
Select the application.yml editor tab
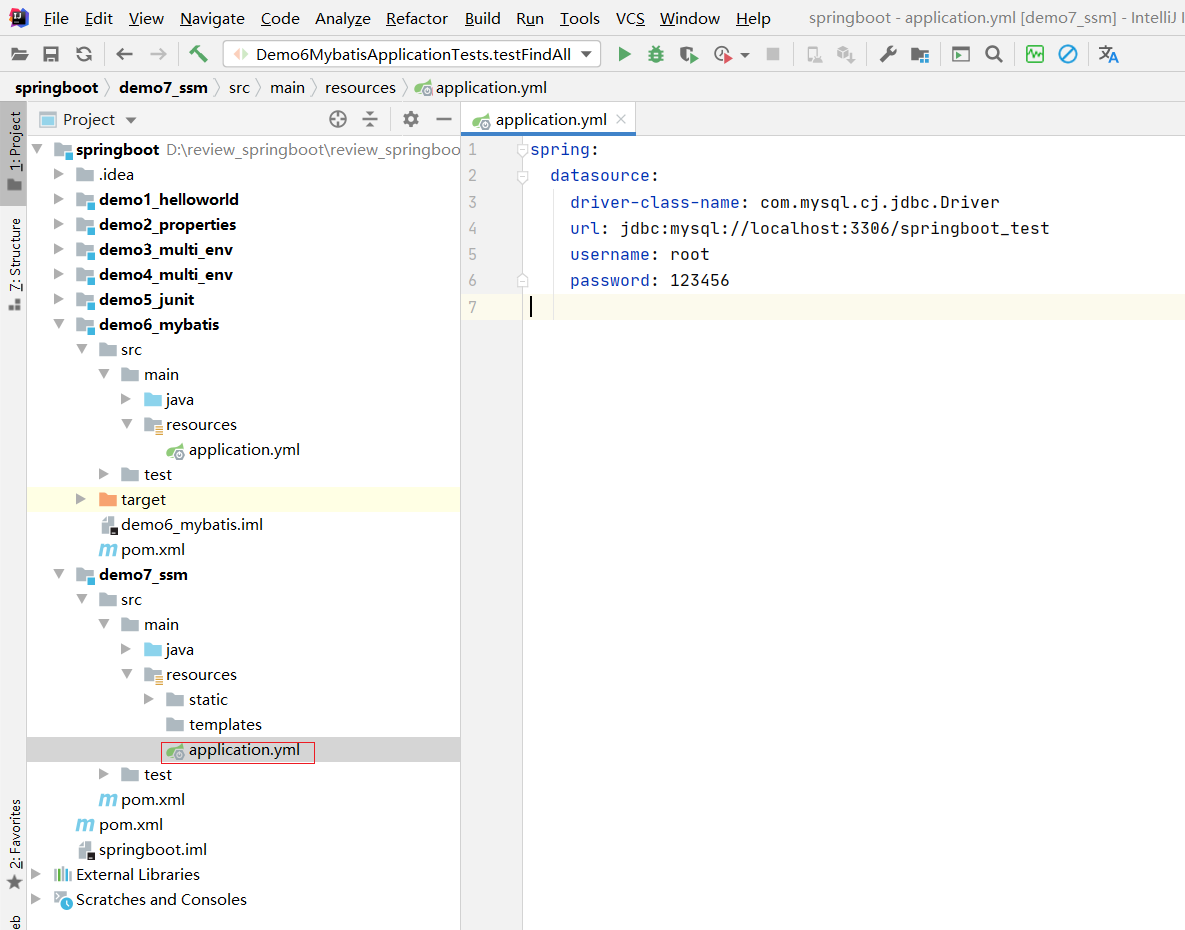[x=549, y=120]
